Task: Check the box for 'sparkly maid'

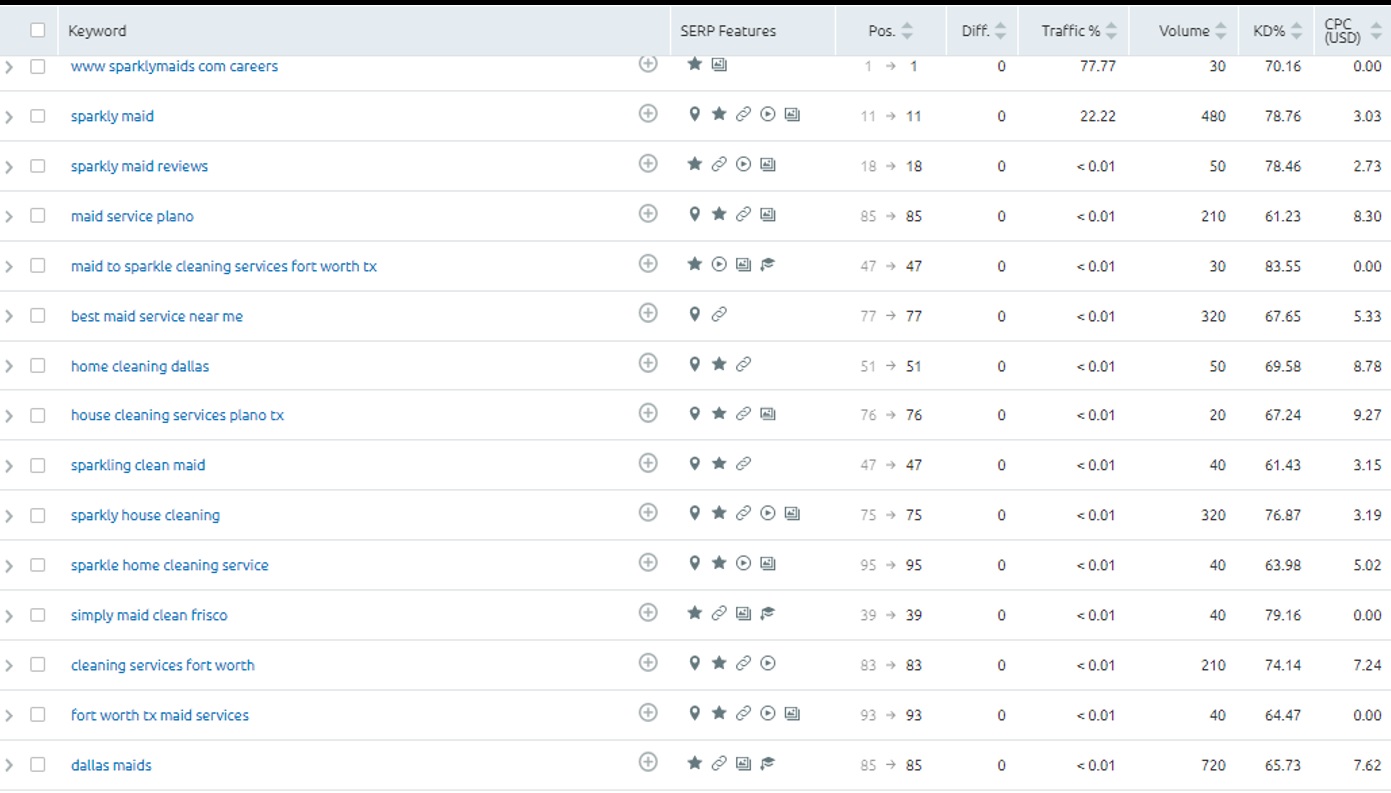Action: [38, 116]
